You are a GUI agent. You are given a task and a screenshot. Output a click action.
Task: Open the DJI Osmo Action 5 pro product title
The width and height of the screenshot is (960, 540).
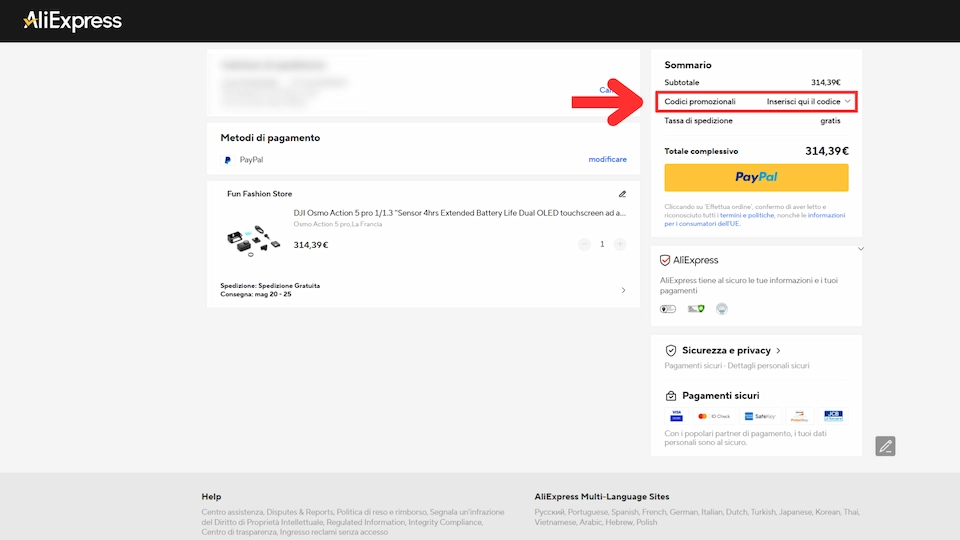click(459, 213)
